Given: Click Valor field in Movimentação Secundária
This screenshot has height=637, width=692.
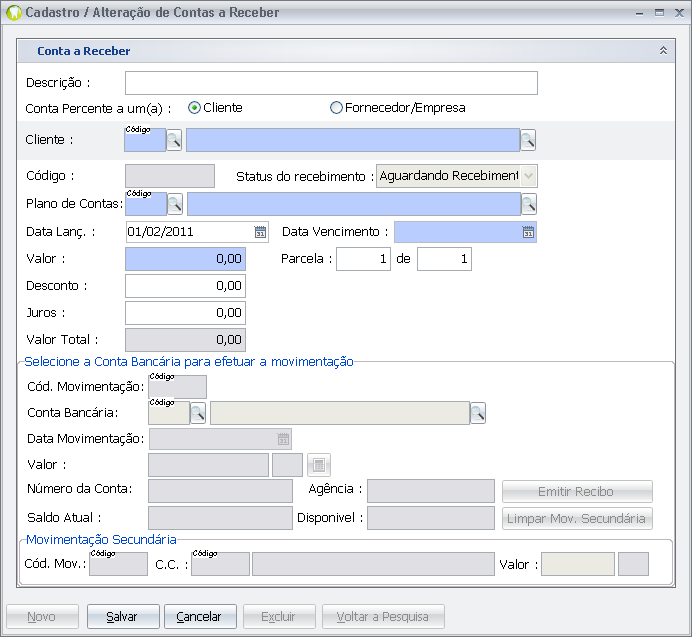Looking at the screenshot, I should 578,564.
